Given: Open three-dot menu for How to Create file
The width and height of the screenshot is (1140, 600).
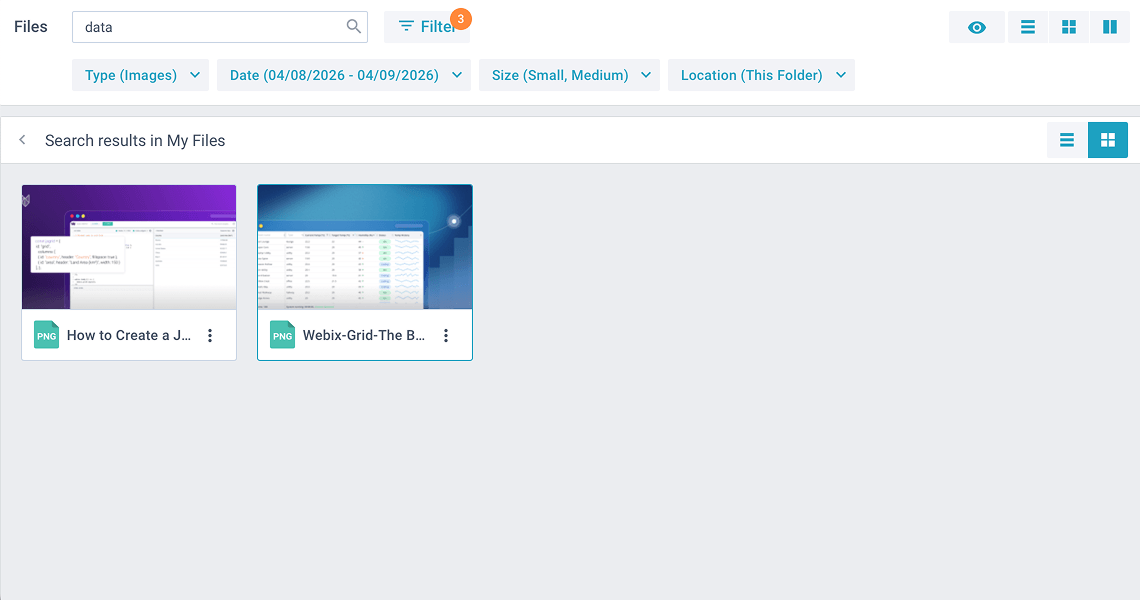Looking at the screenshot, I should pos(210,336).
